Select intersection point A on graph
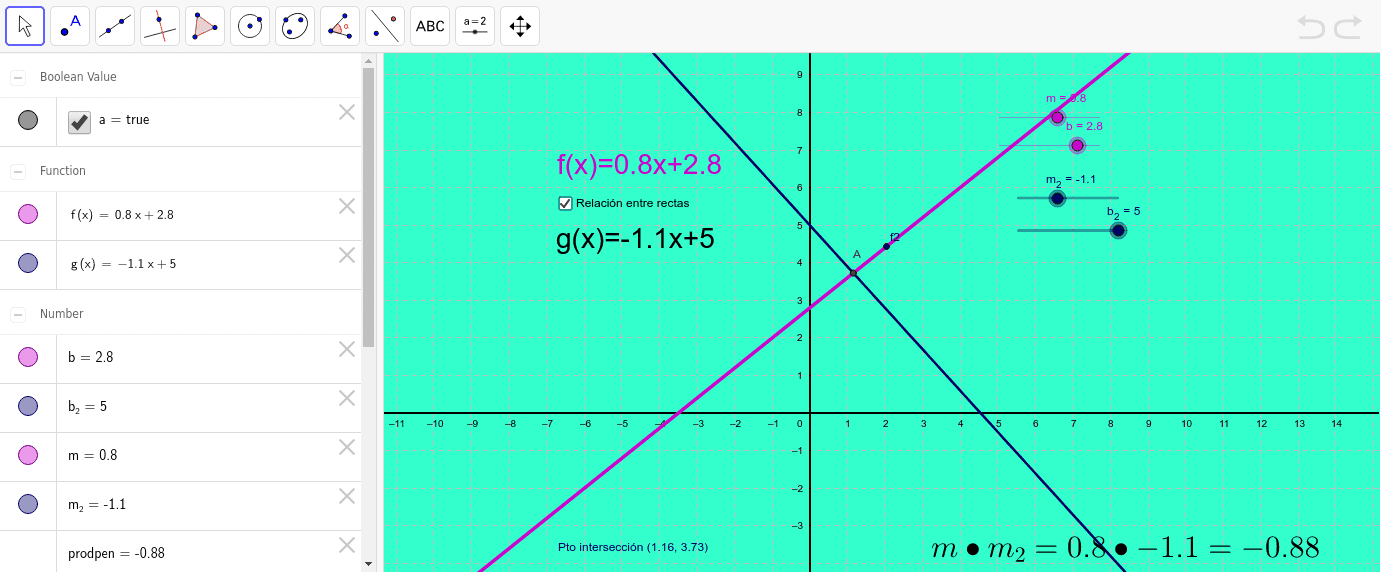 (853, 273)
